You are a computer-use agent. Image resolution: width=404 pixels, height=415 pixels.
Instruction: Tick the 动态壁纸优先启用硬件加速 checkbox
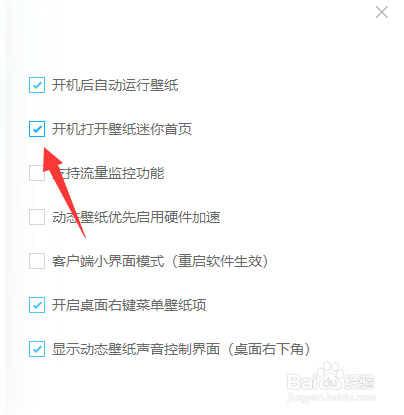[x=37, y=217]
